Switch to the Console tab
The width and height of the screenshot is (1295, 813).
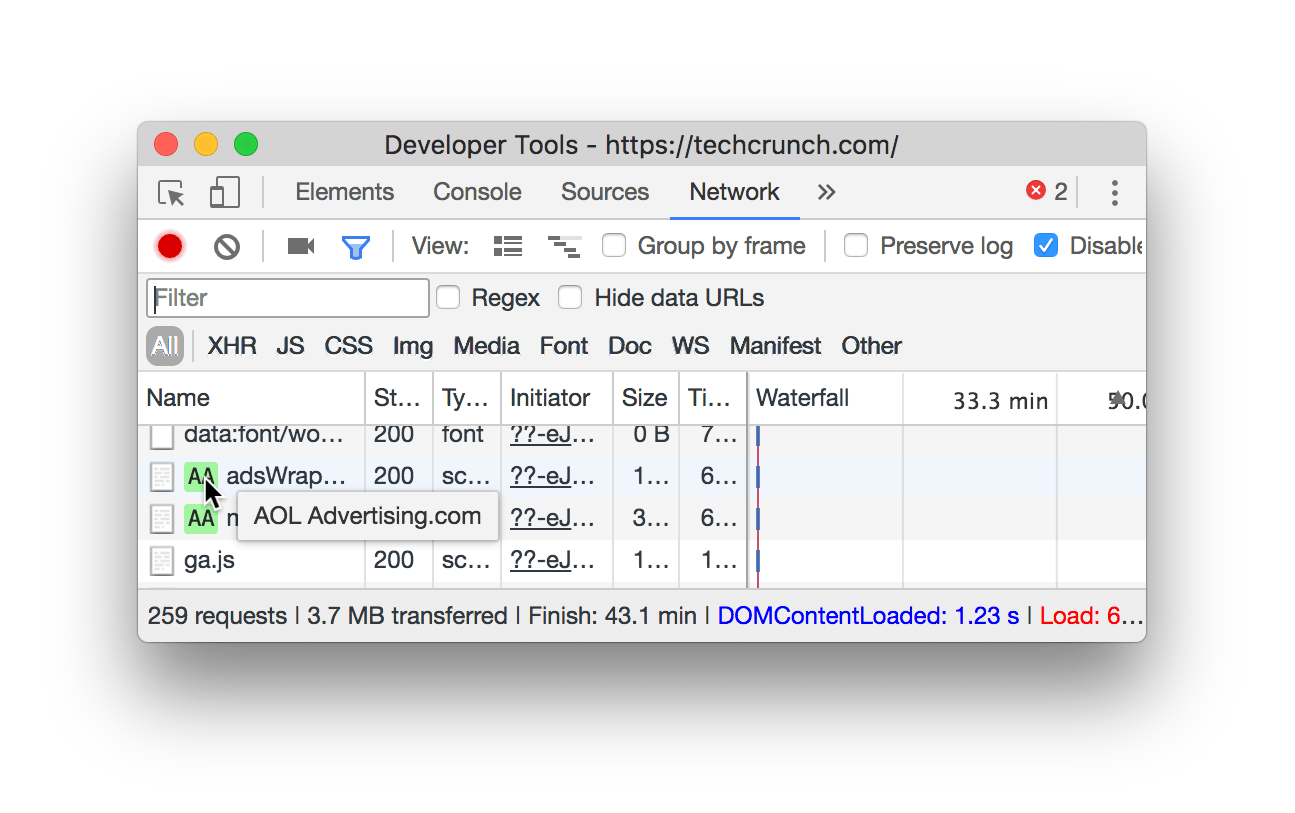pyautogui.click(x=477, y=192)
